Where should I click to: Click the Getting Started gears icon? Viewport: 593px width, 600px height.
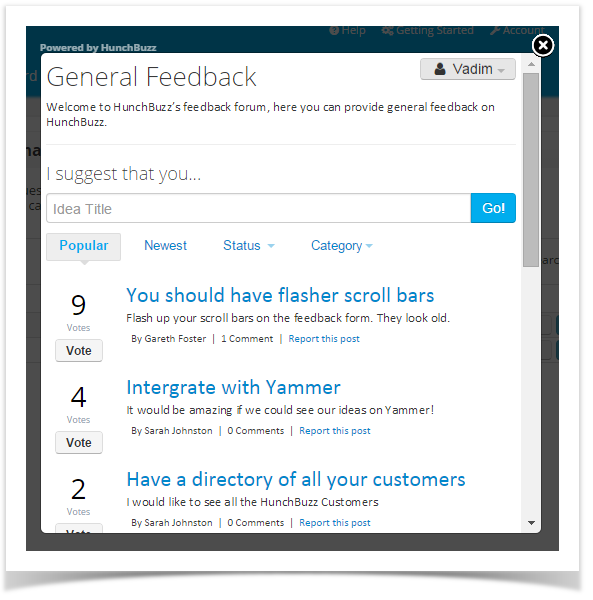pos(388,30)
